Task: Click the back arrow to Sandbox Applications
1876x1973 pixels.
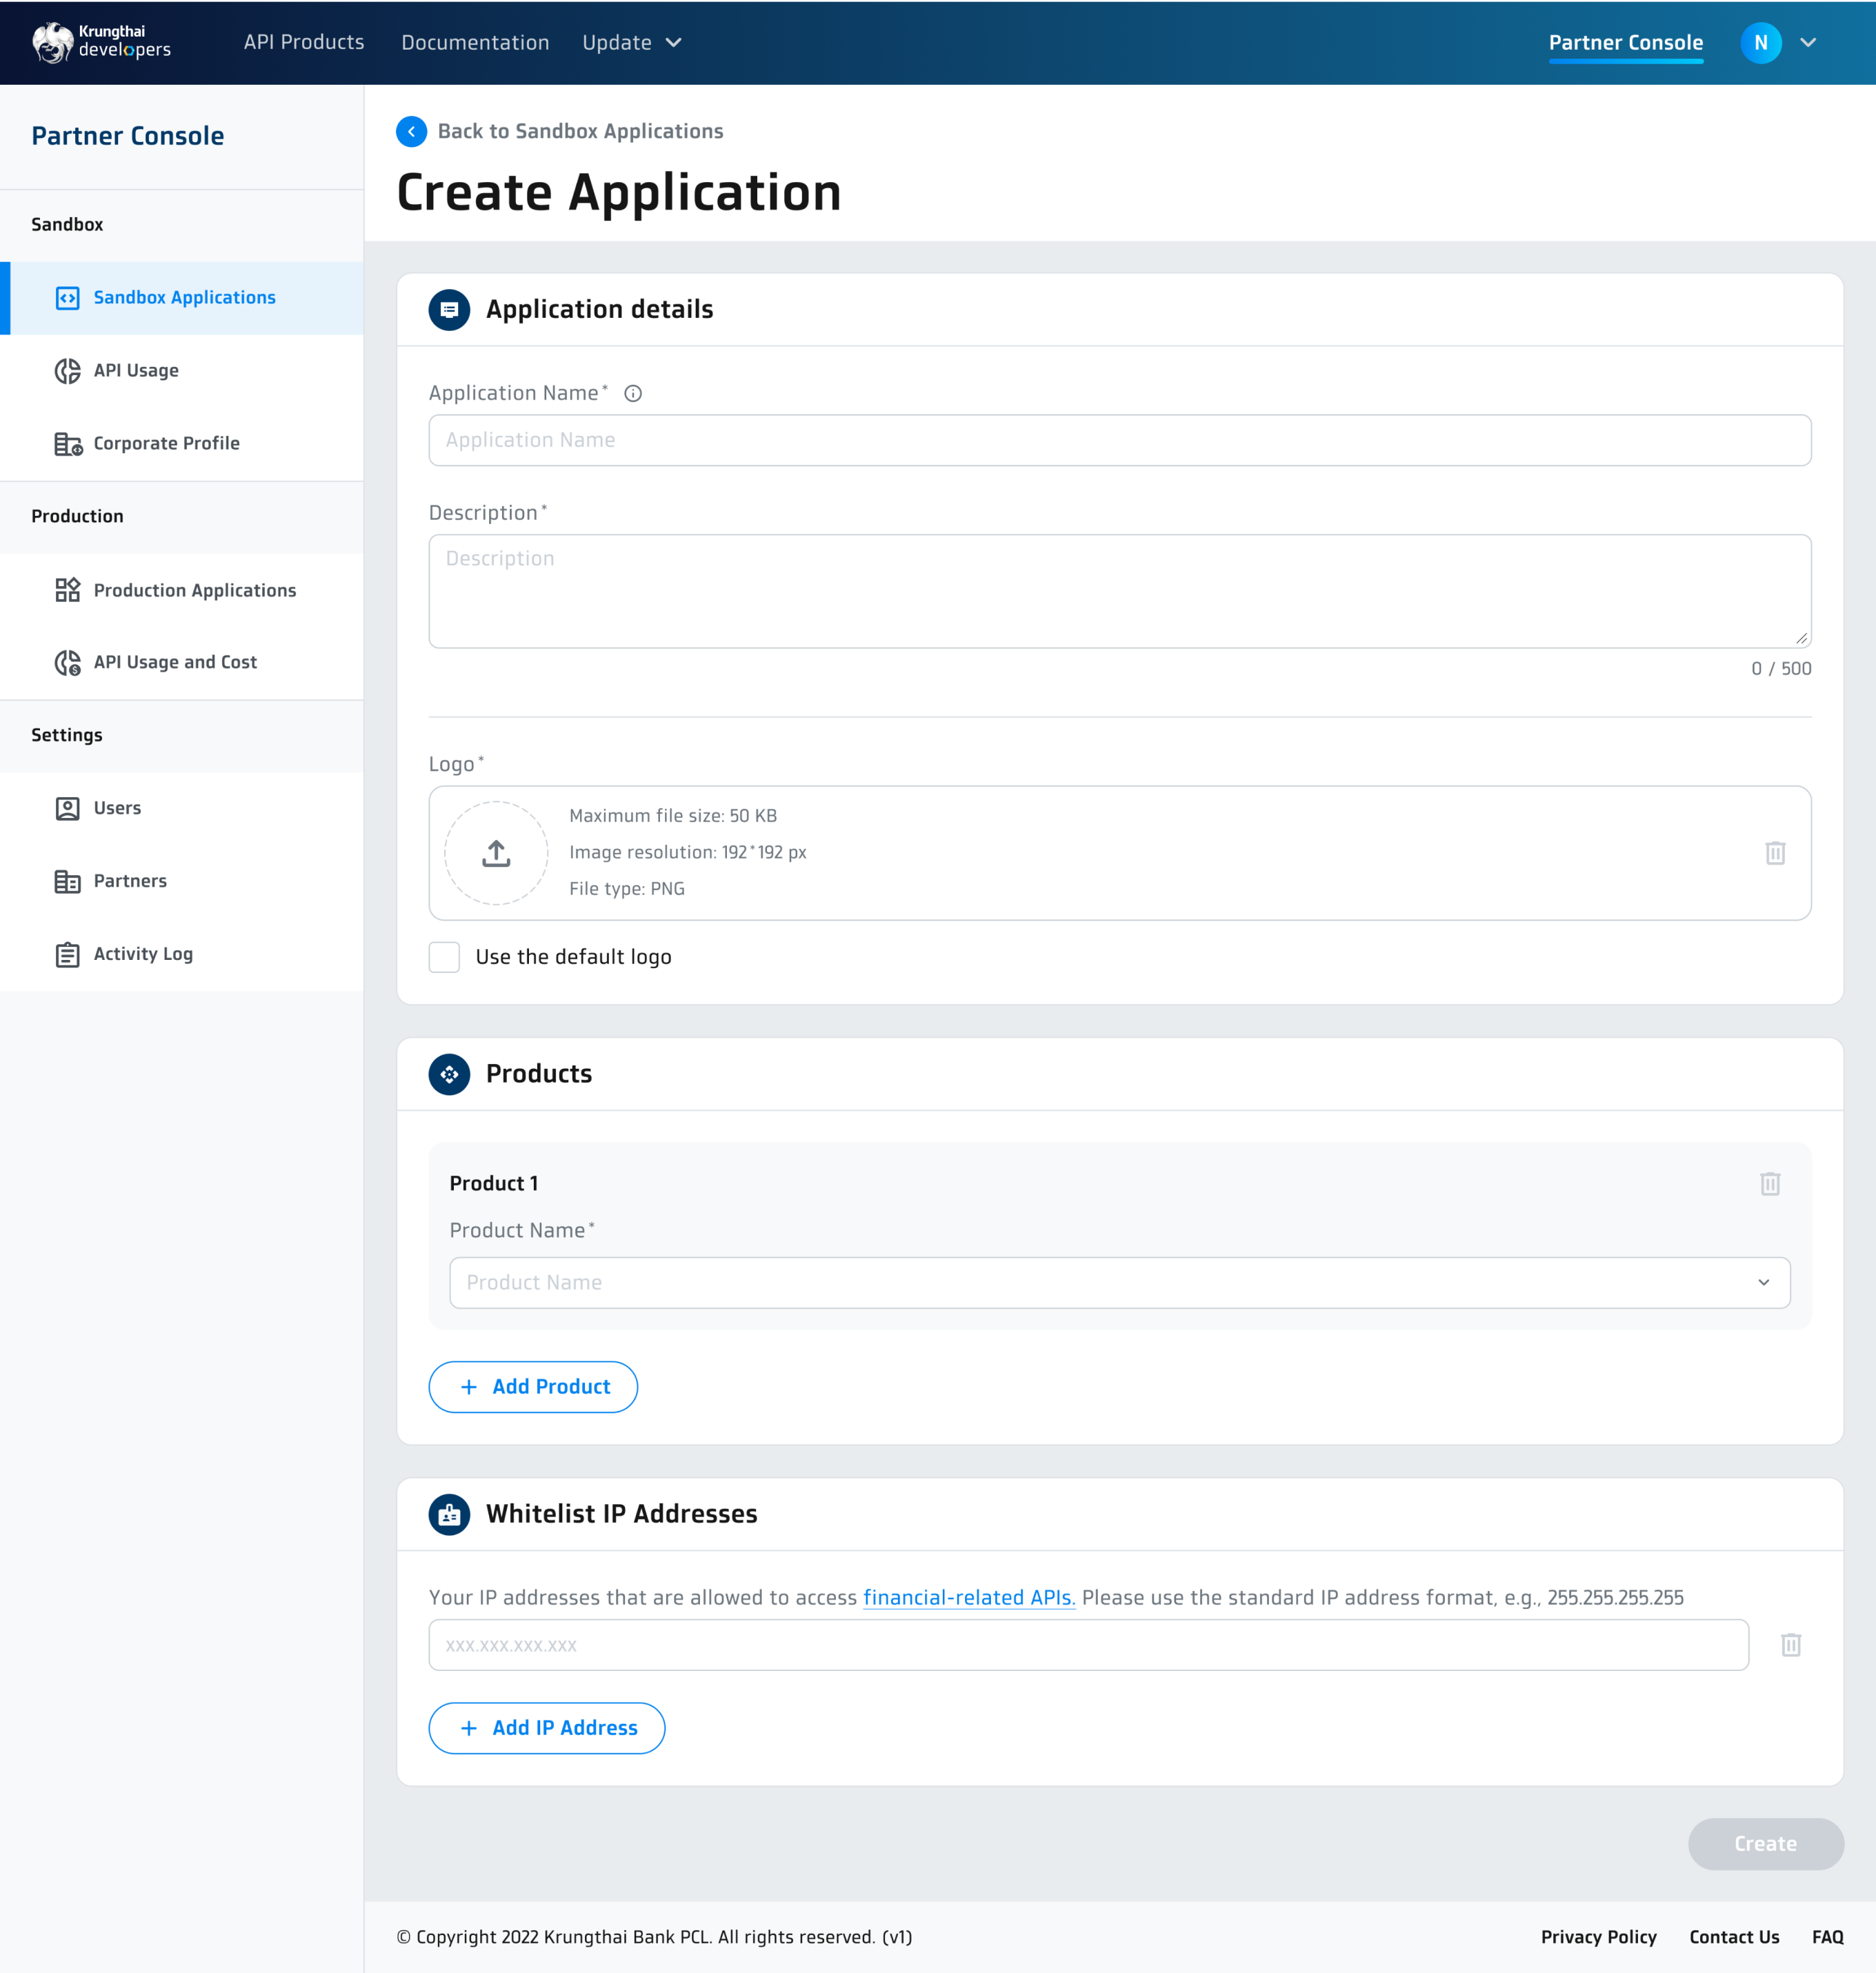Action: point(411,132)
